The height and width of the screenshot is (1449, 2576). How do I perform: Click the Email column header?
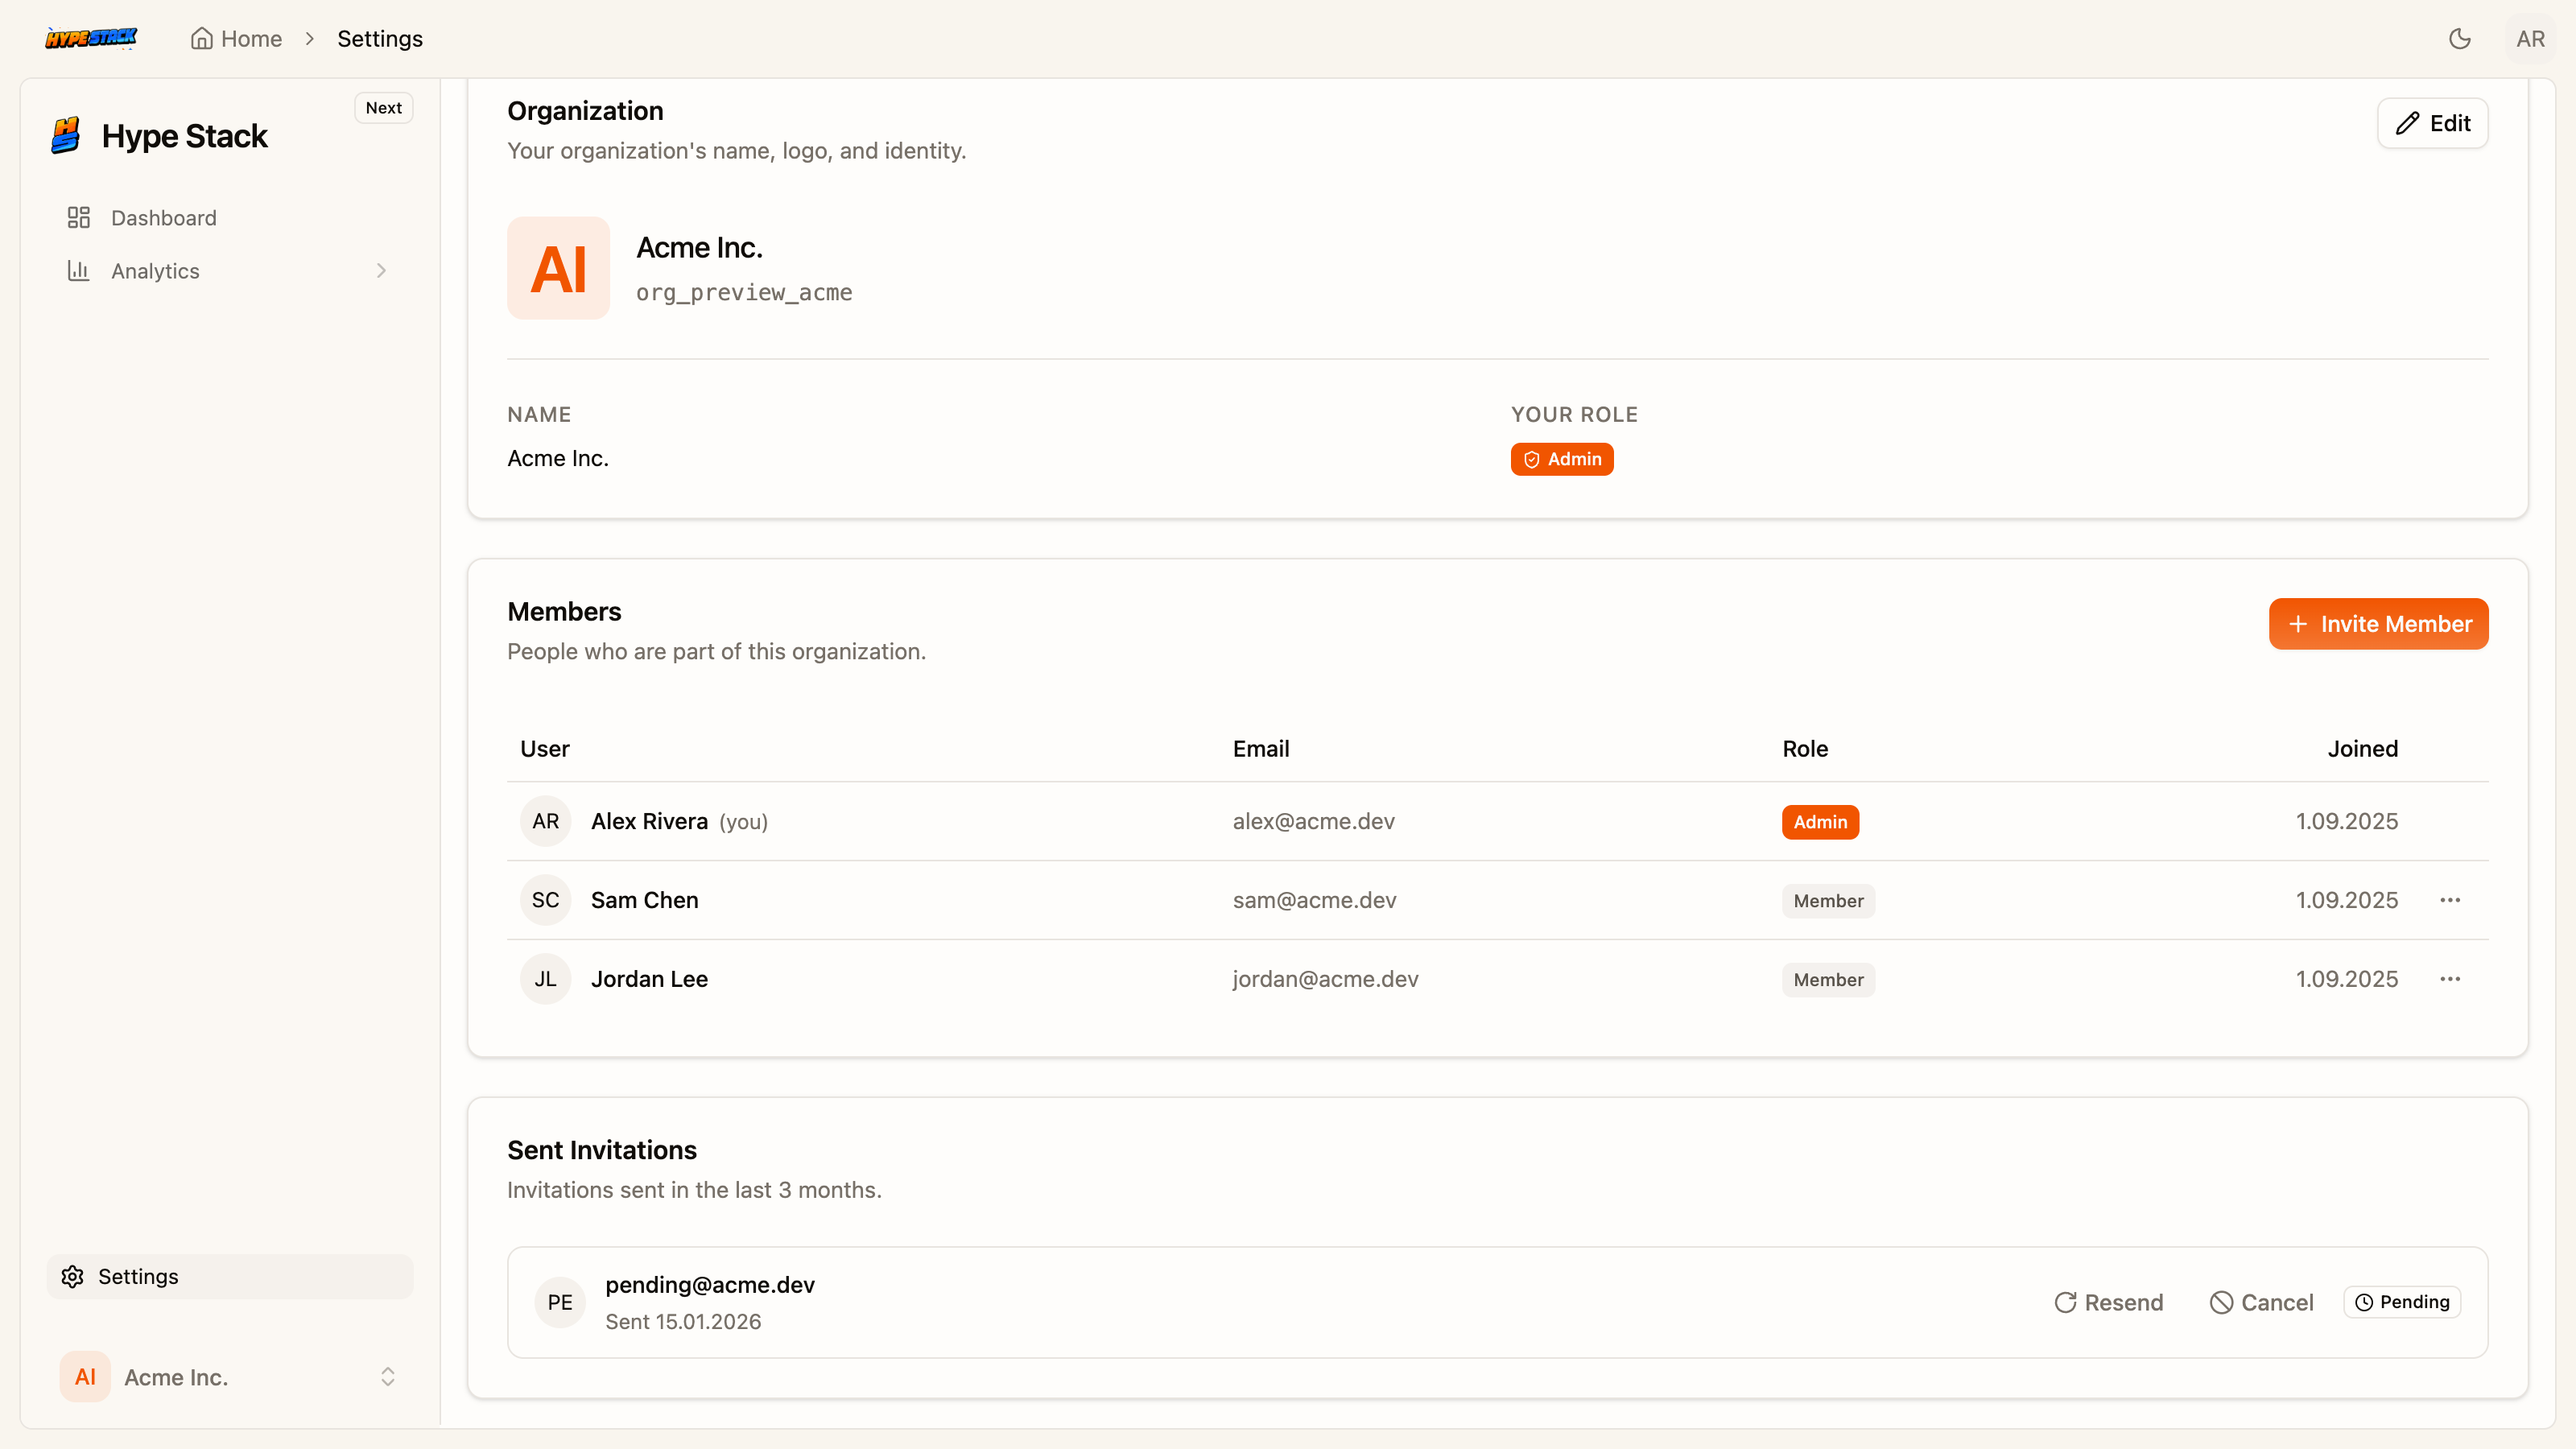(x=1260, y=748)
